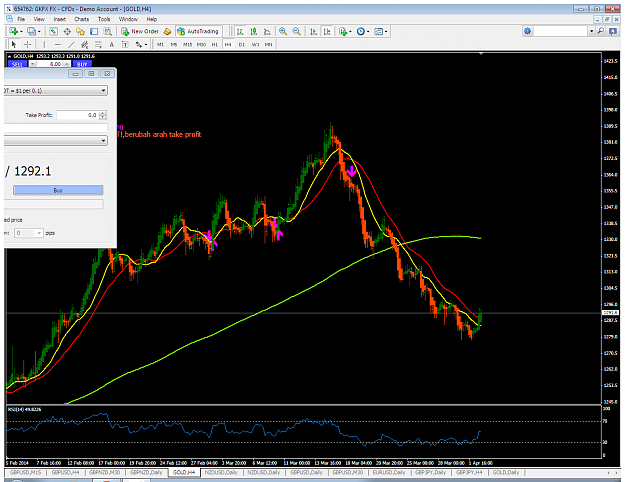The height and width of the screenshot is (482, 625).
Task: Show the Data Window crosshair-target icon
Action: click(x=67, y=31)
